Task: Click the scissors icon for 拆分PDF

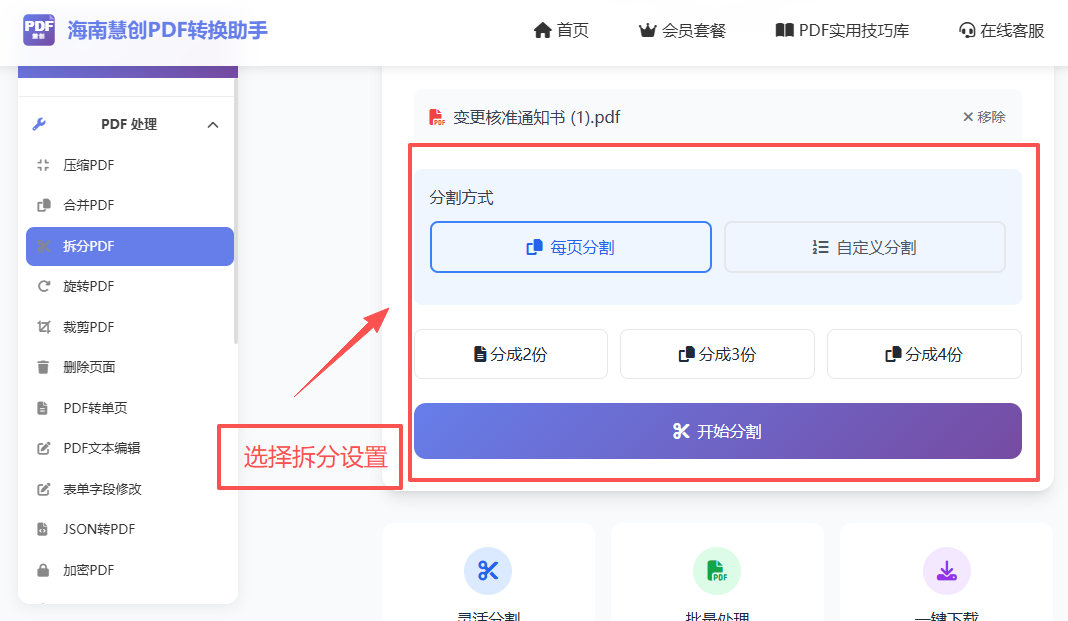Action: tap(44, 246)
